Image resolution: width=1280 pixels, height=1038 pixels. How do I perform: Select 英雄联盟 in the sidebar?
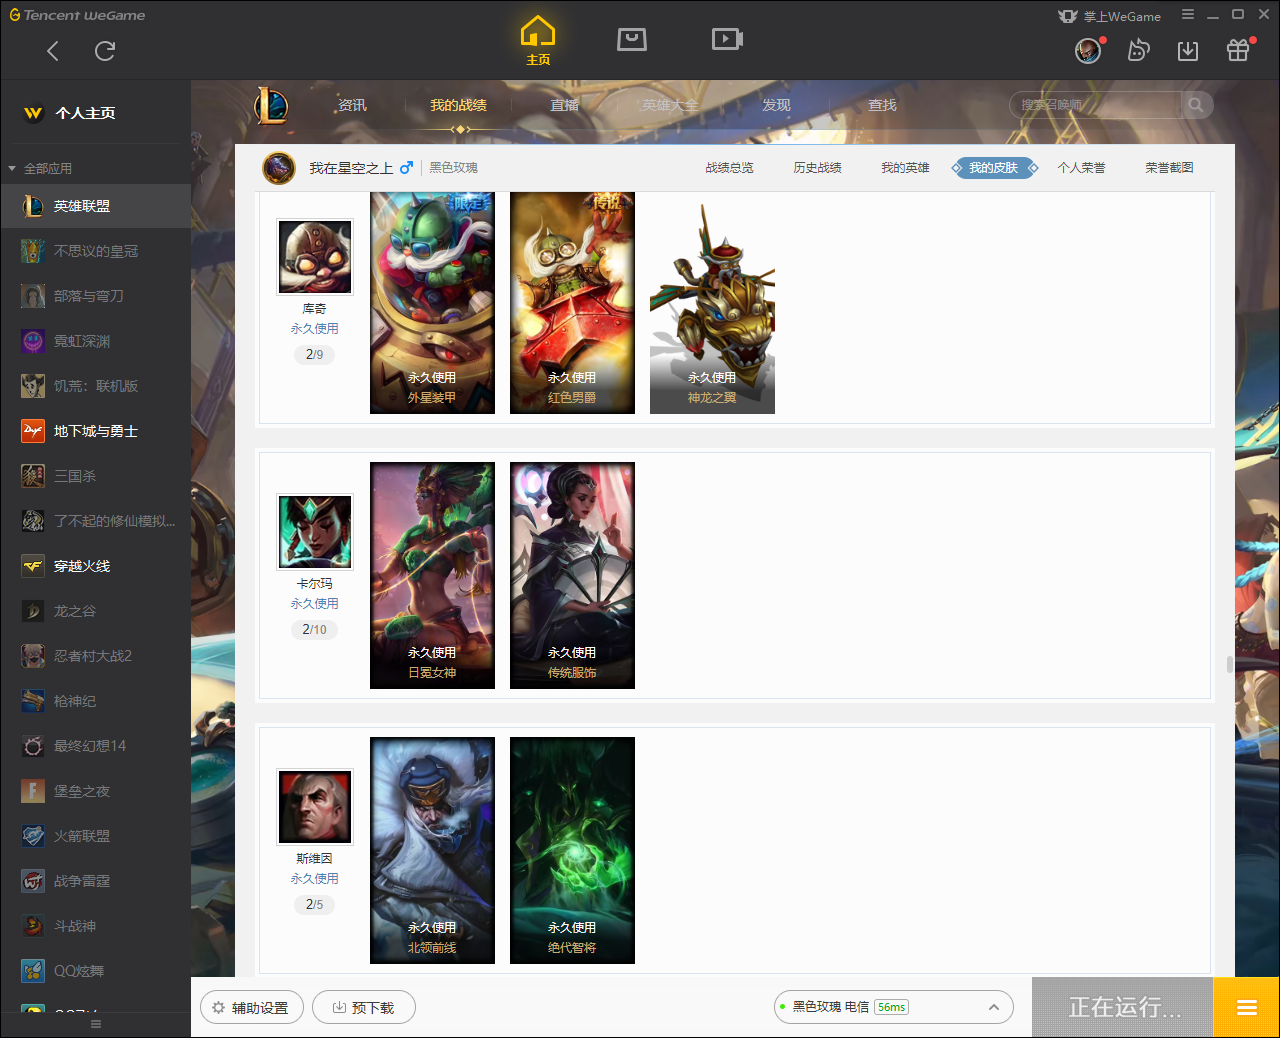click(95, 206)
